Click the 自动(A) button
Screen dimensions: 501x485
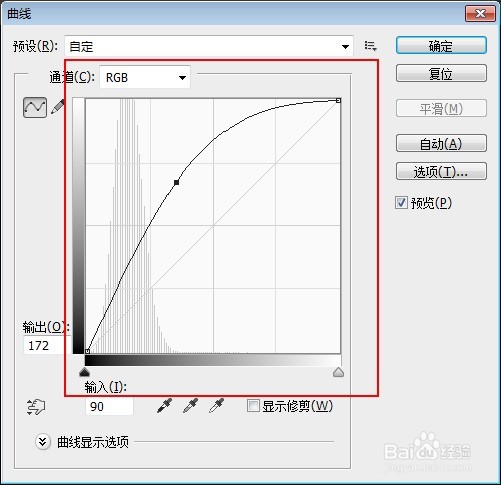441,143
